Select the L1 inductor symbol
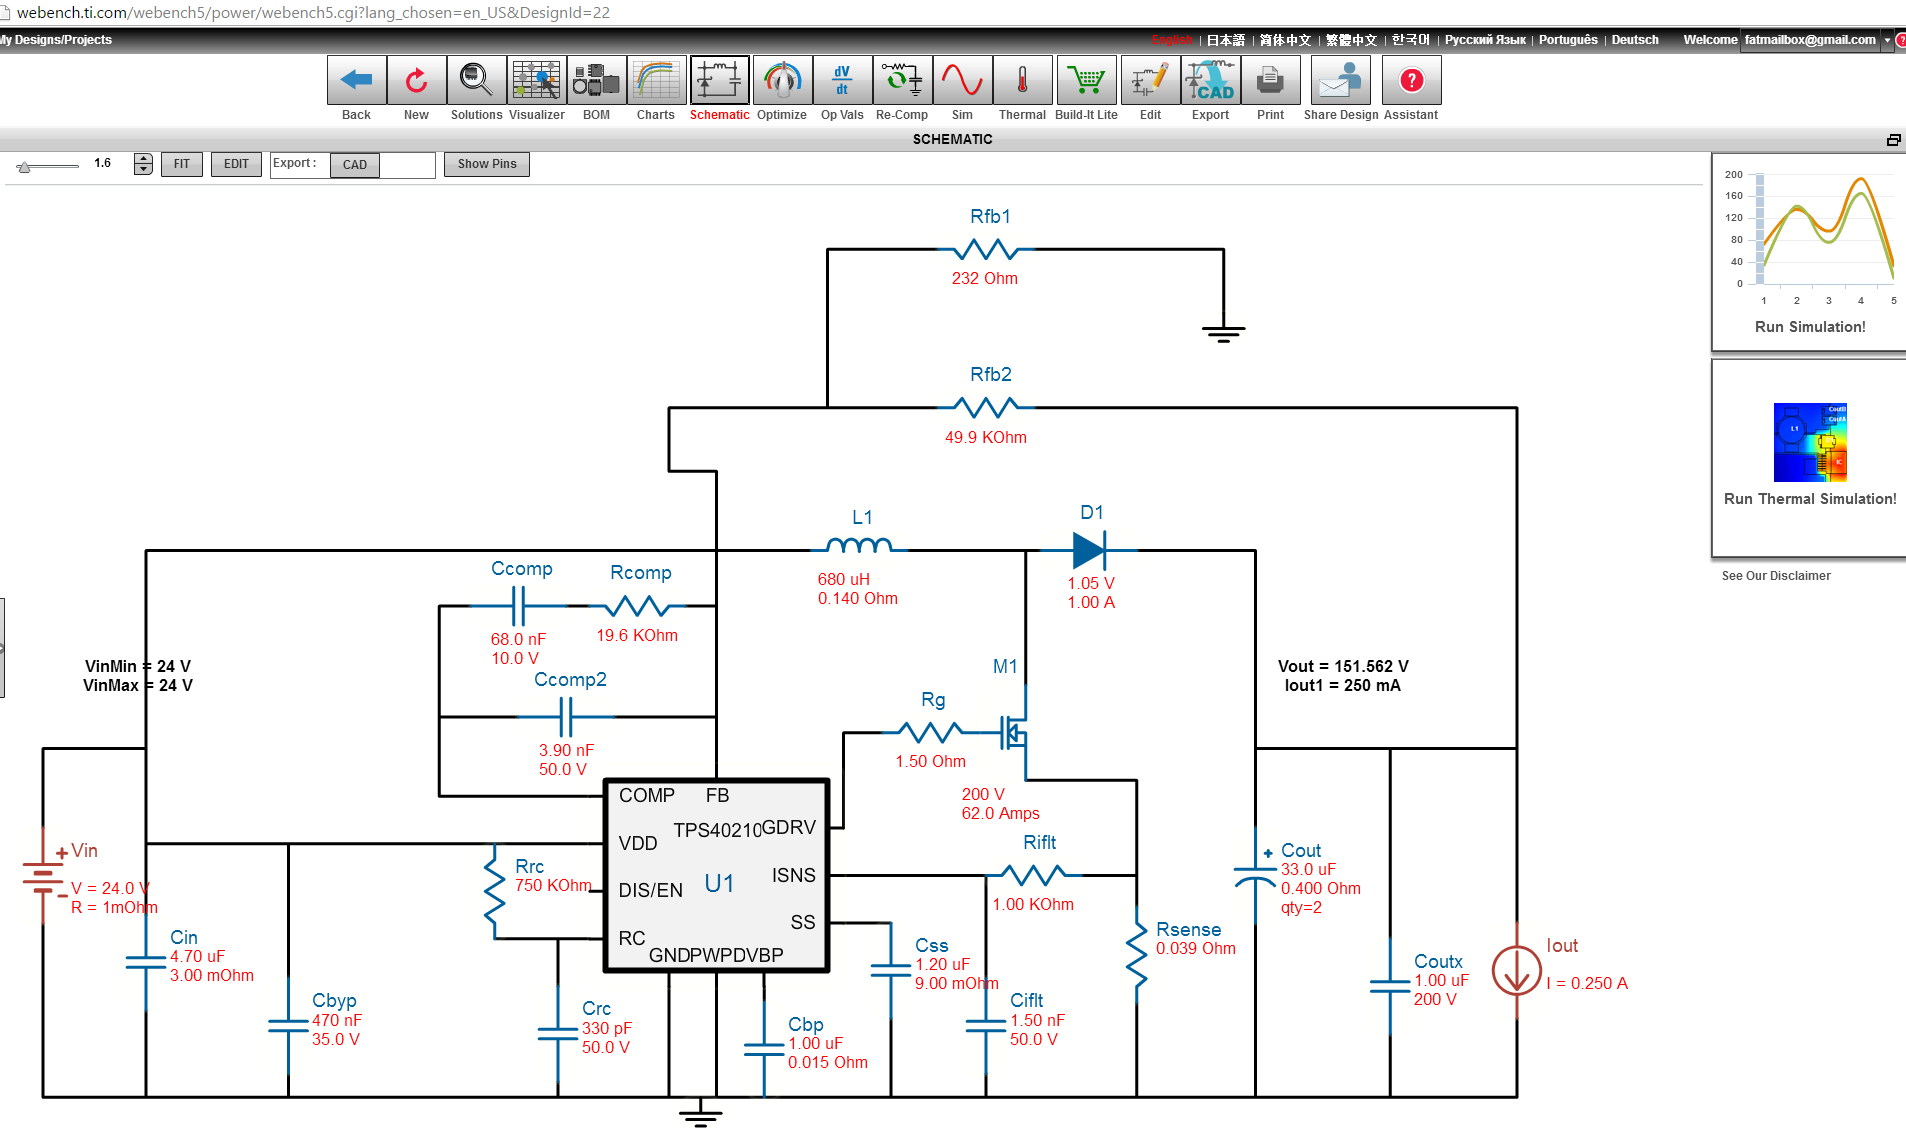Image resolution: width=1906 pixels, height=1146 pixels. [x=860, y=546]
